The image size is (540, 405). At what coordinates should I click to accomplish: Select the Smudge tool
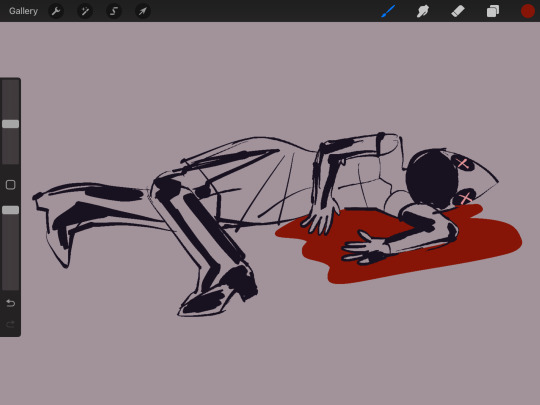[423, 11]
